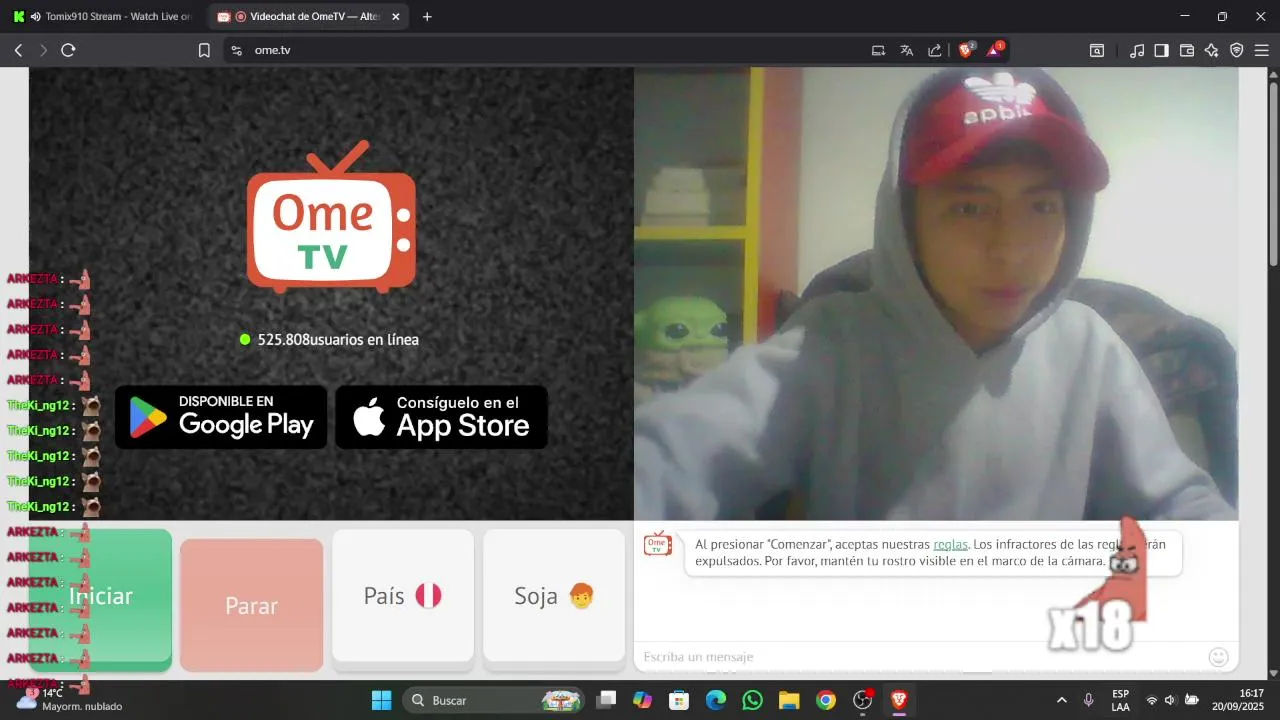The height and width of the screenshot is (720, 1280).
Task: Open Brave Shields lion icon
Action: coord(966,50)
